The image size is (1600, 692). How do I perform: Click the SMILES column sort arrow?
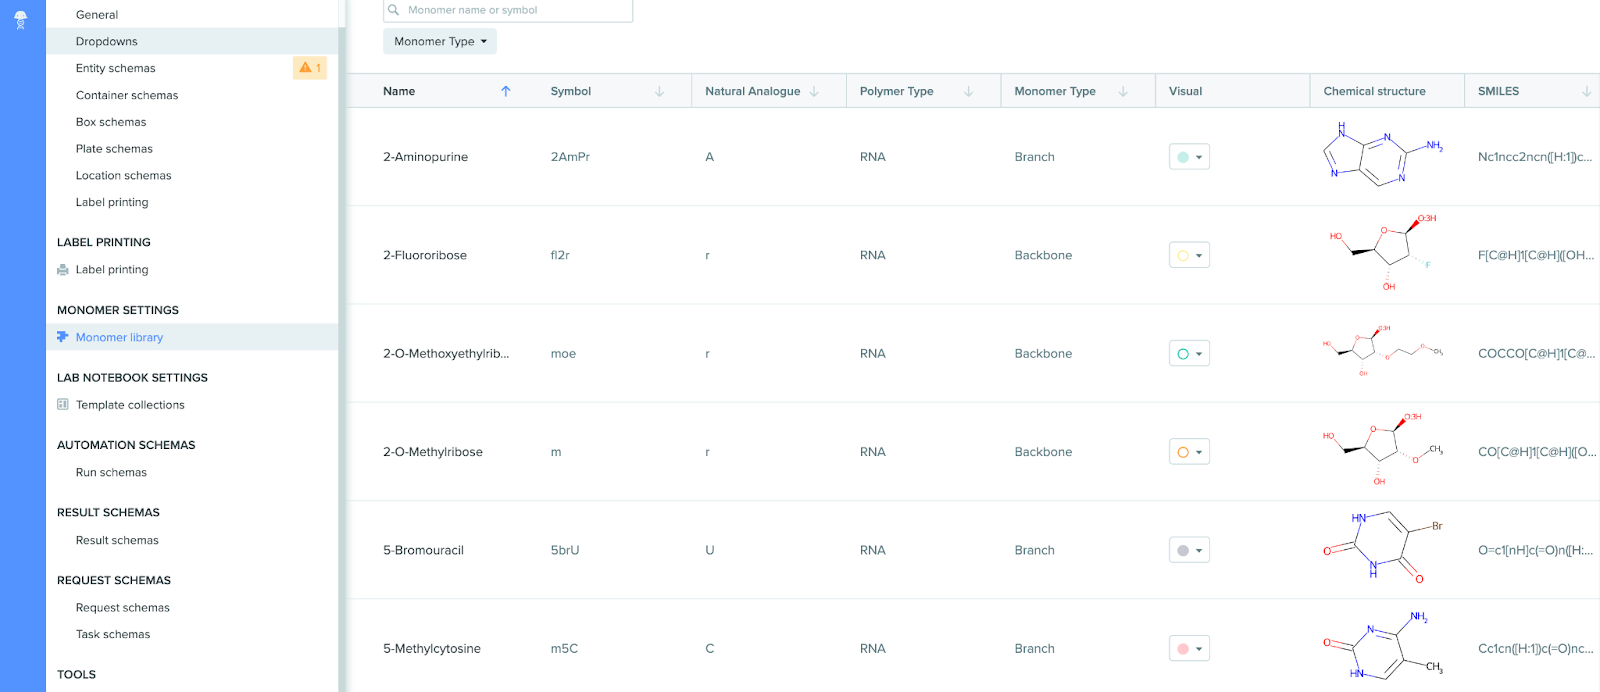coord(1586,91)
